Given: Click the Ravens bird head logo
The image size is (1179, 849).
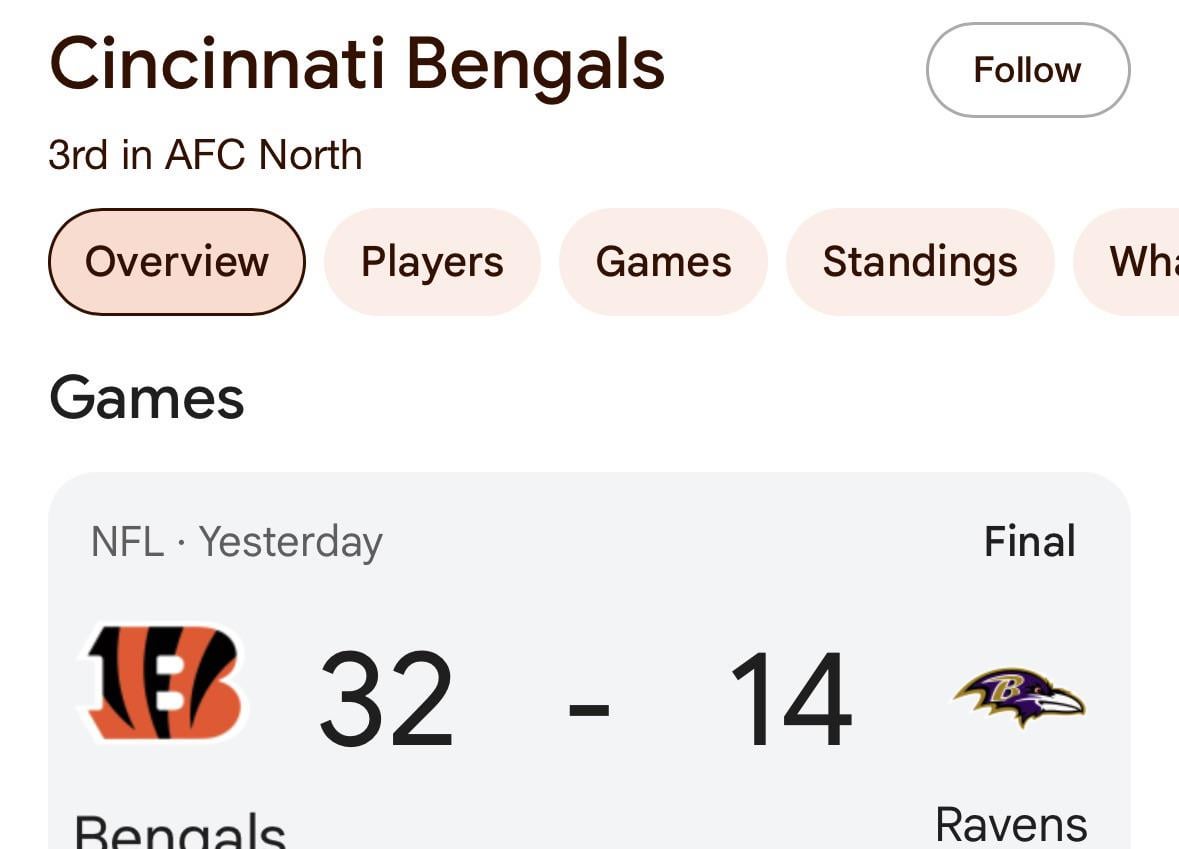Looking at the screenshot, I should click(x=1020, y=696).
